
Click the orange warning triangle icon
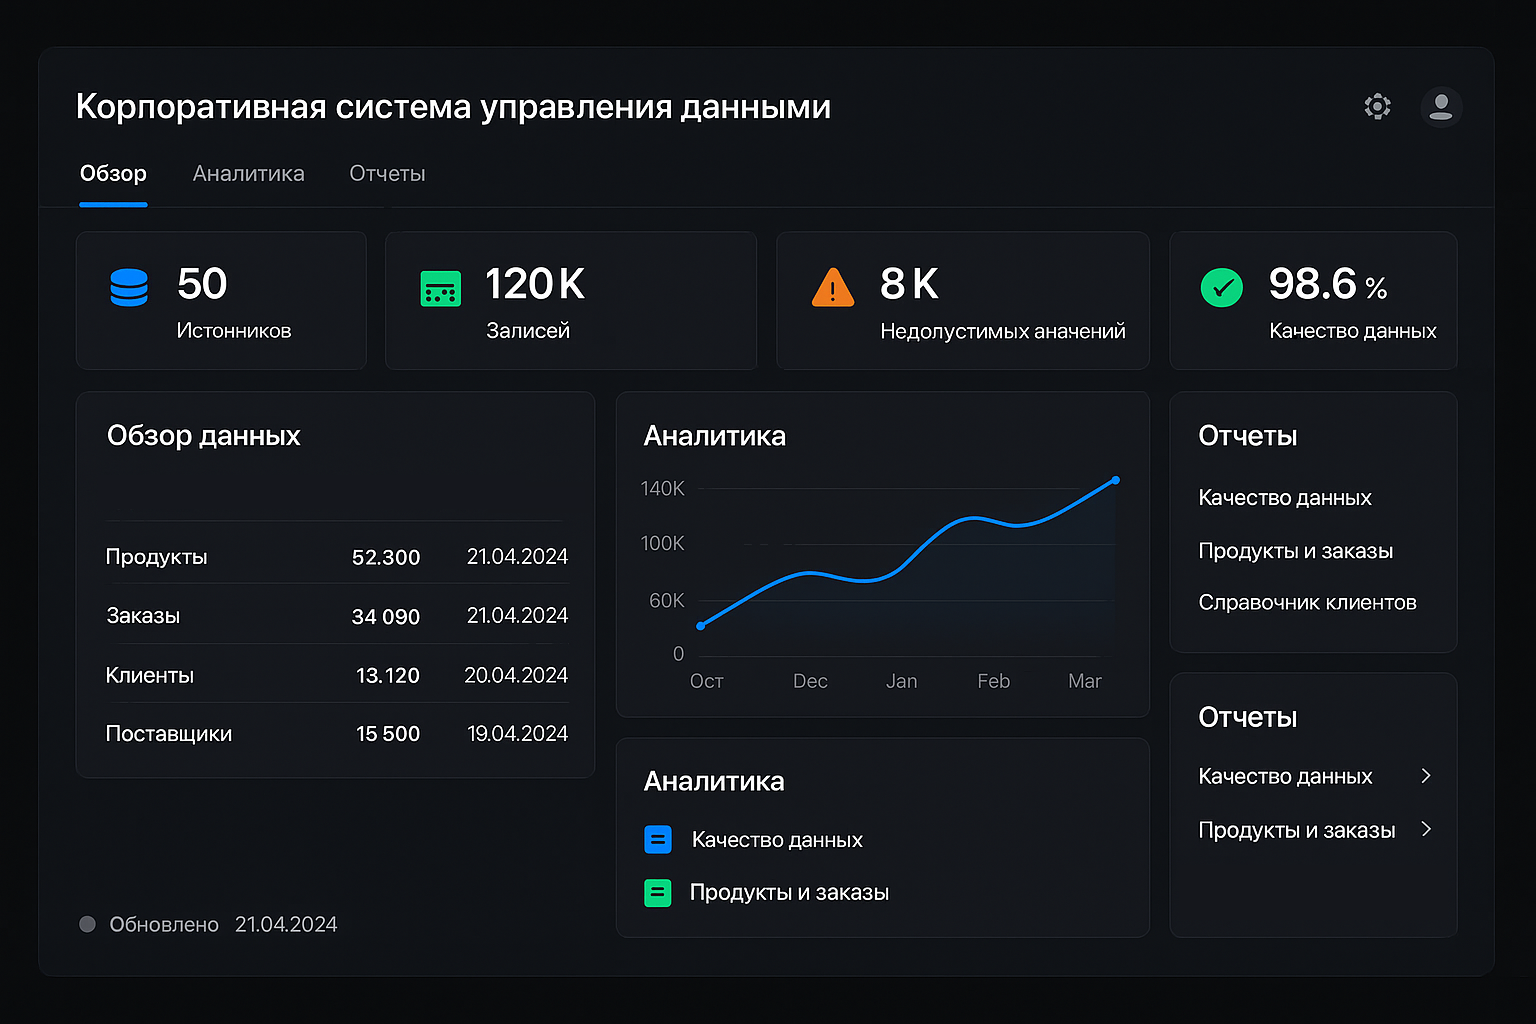coord(833,288)
